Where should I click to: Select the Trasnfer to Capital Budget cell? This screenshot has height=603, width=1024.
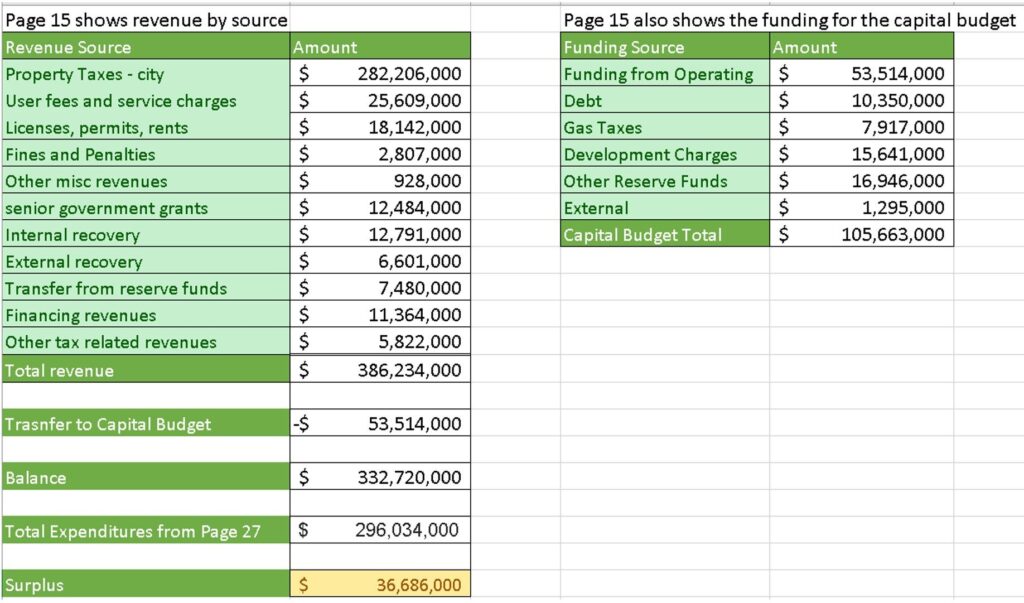click(x=146, y=424)
